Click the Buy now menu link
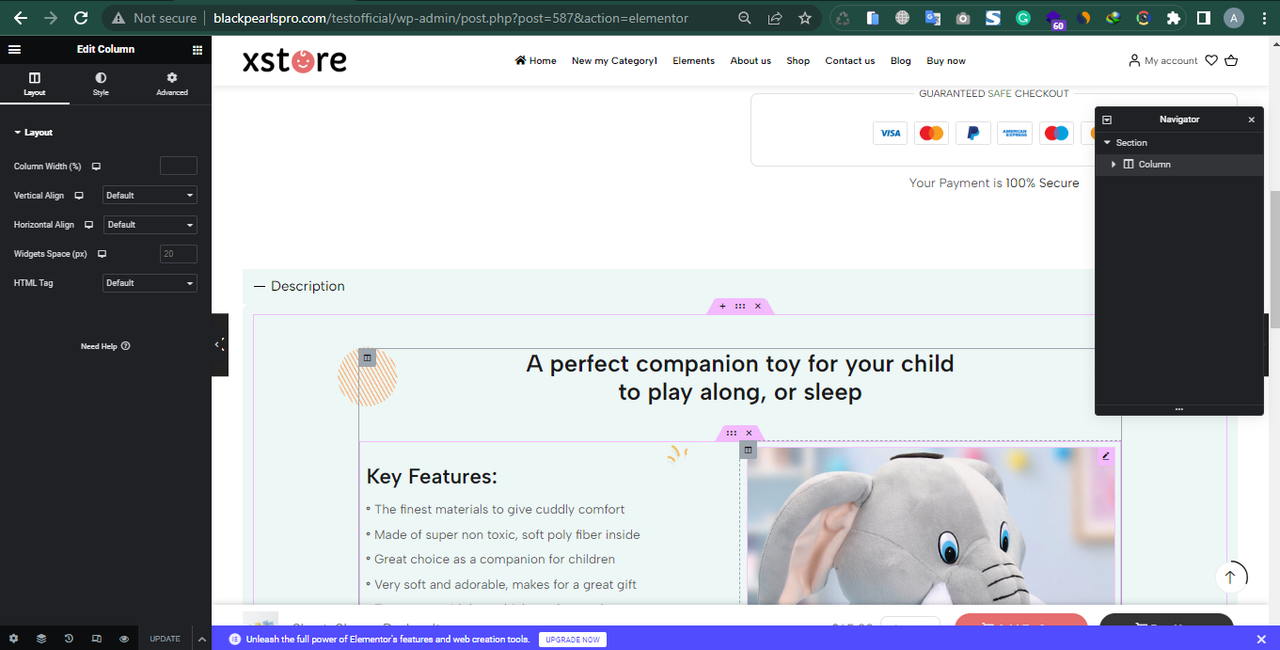 946,61
